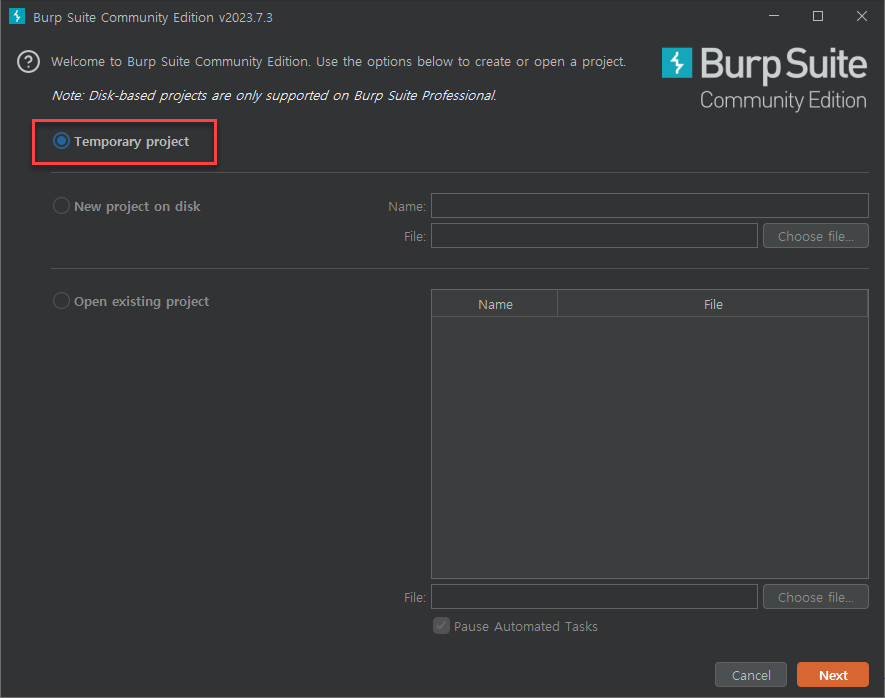The image size is (885, 698).
Task: Select the Temporary project radio button
Action: [61, 141]
